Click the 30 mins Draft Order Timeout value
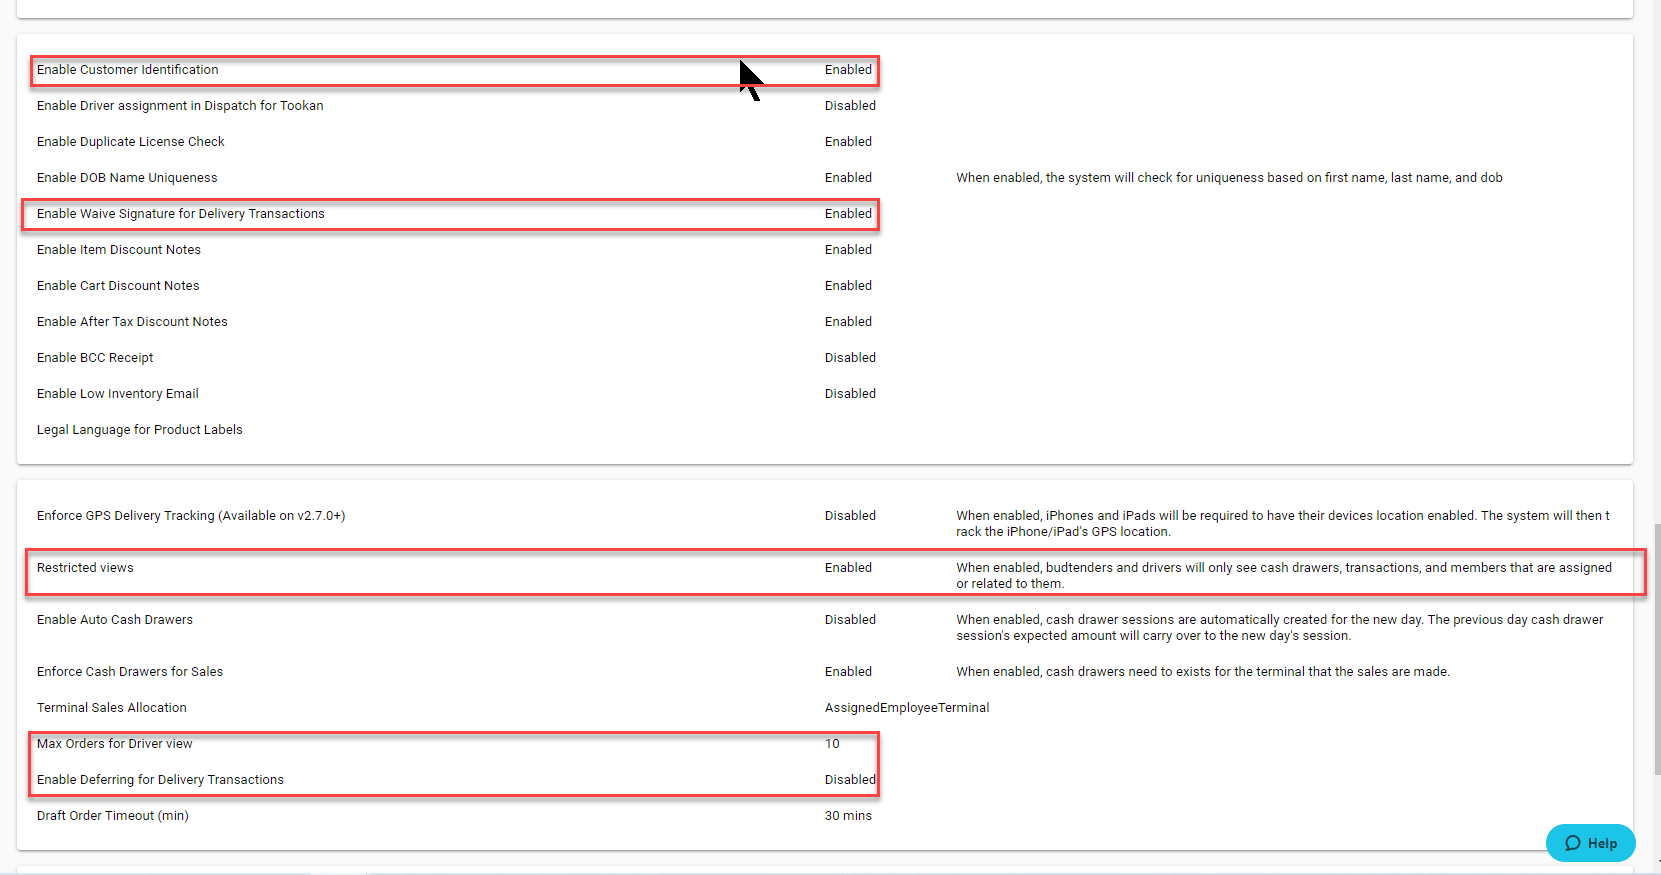Viewport: 1661px width, 875px height. tap(848, 816)
